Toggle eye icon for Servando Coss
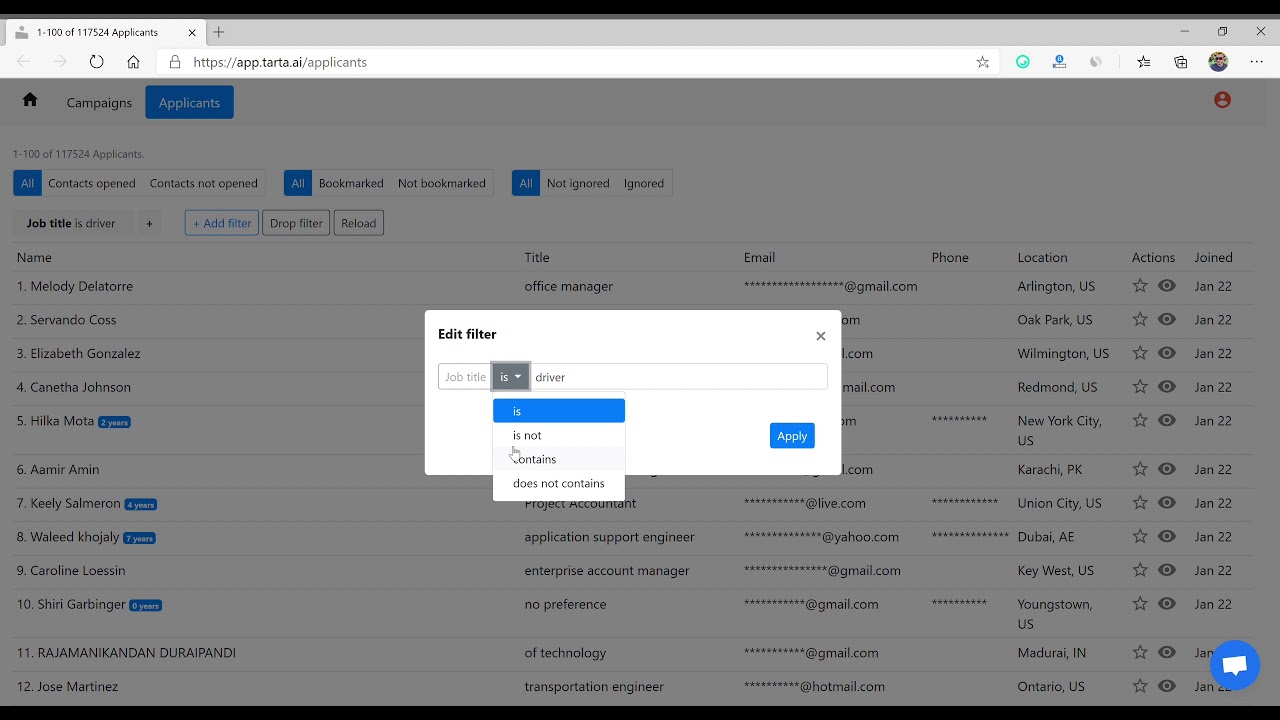This screenshot has width=1280, height=720. pyautogui.click(x=1167, y=320)
